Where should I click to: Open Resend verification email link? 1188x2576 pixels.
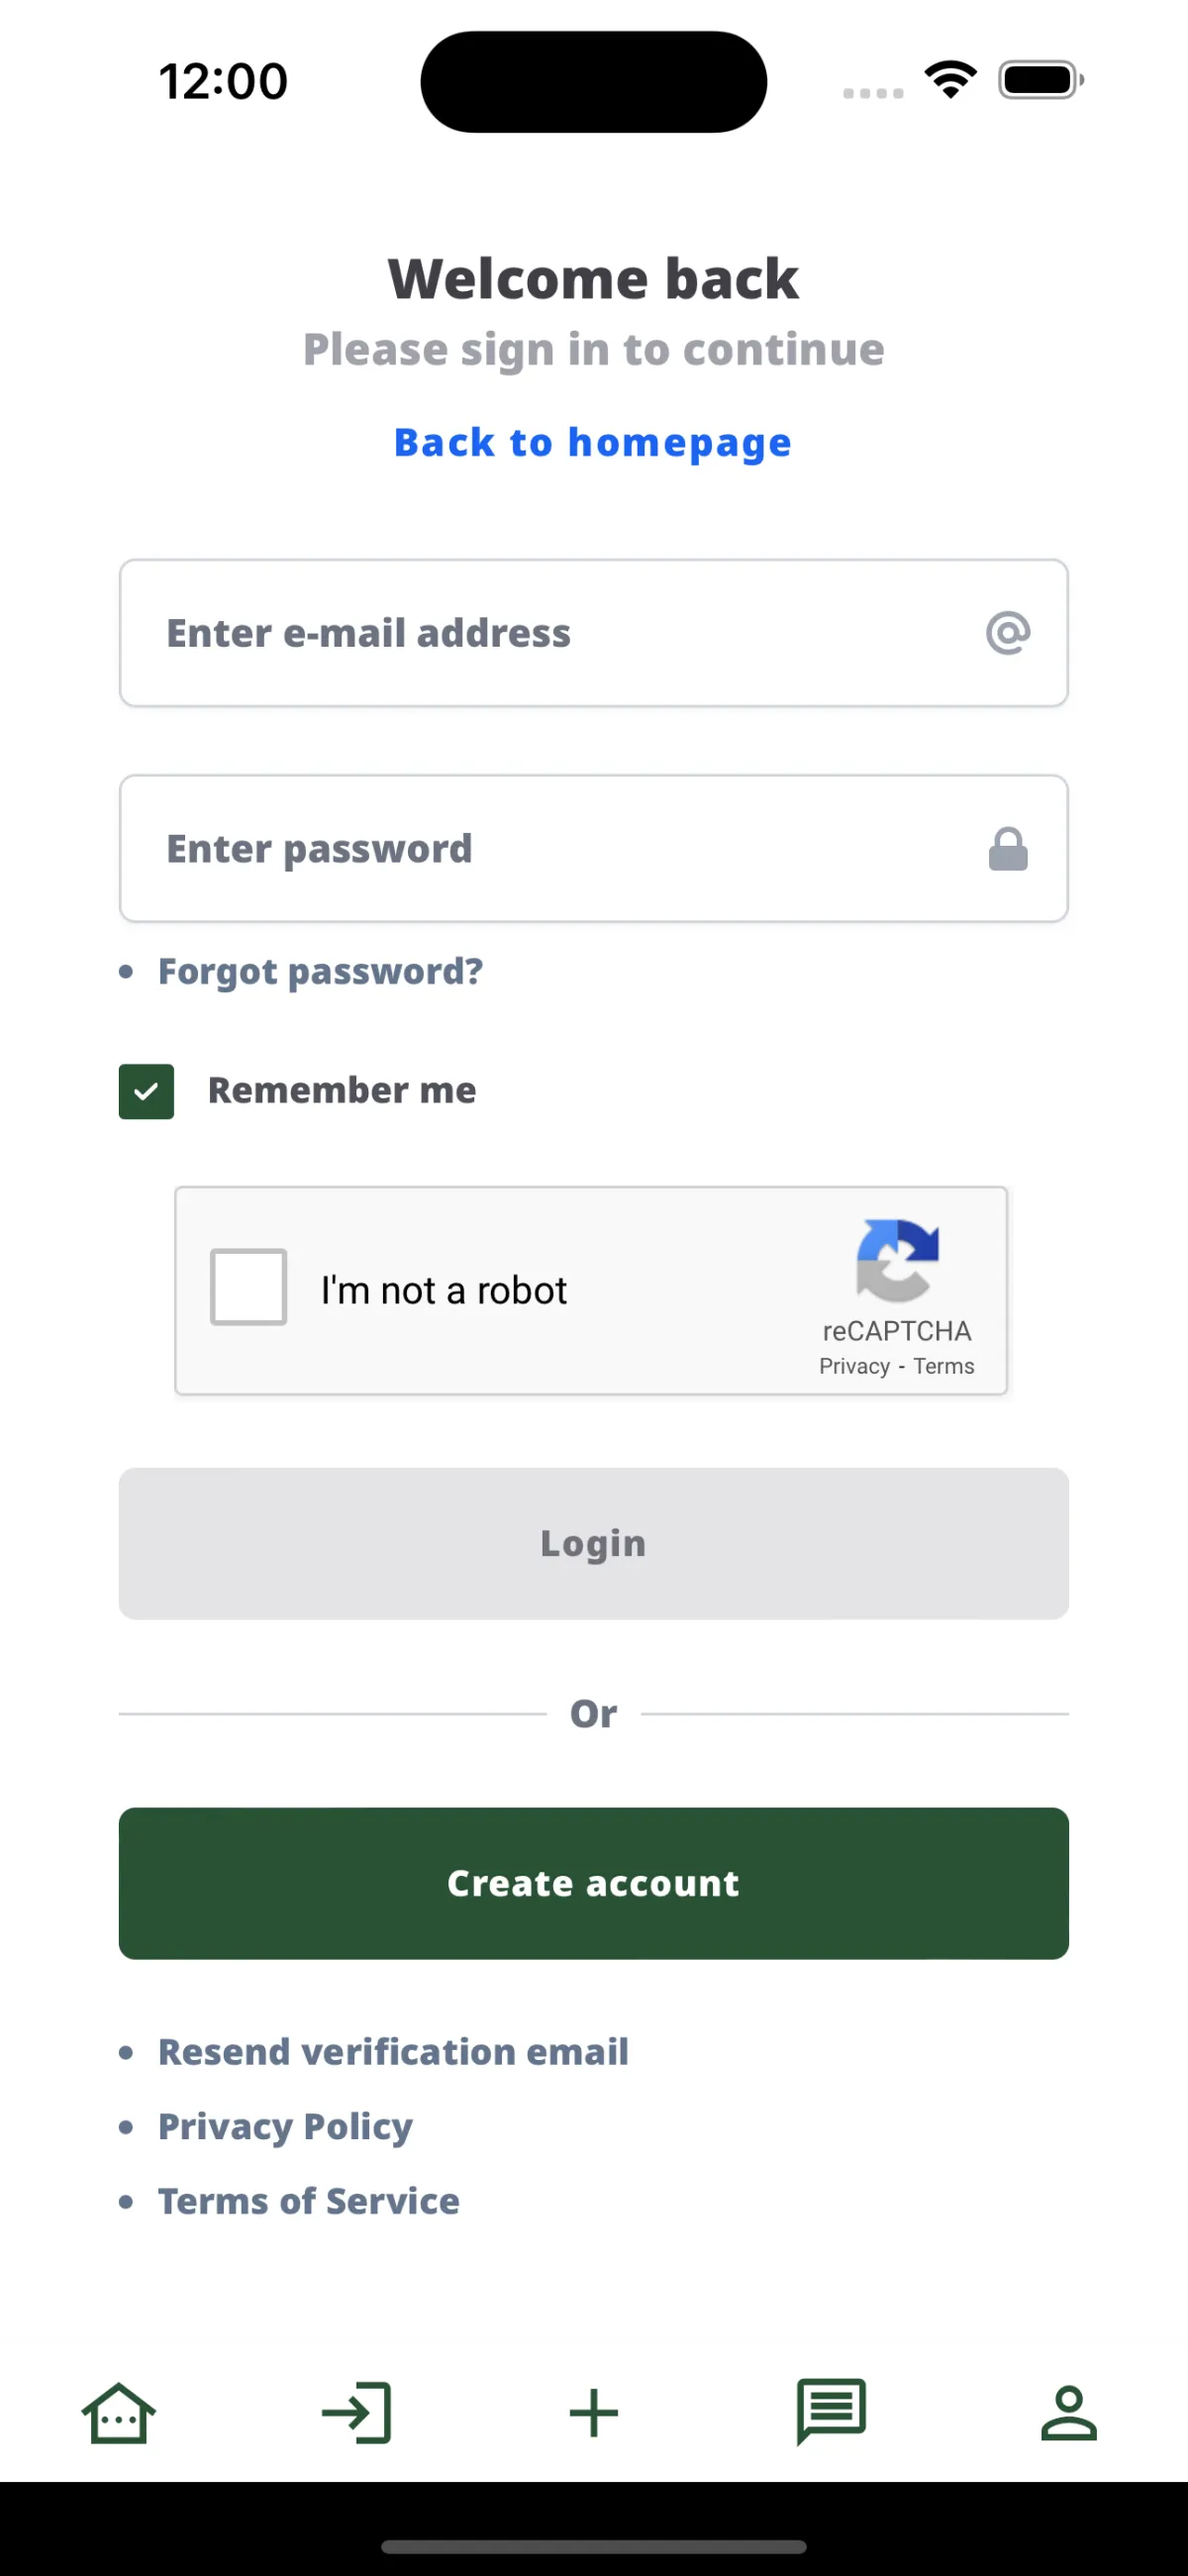[x=393, y=2052]
